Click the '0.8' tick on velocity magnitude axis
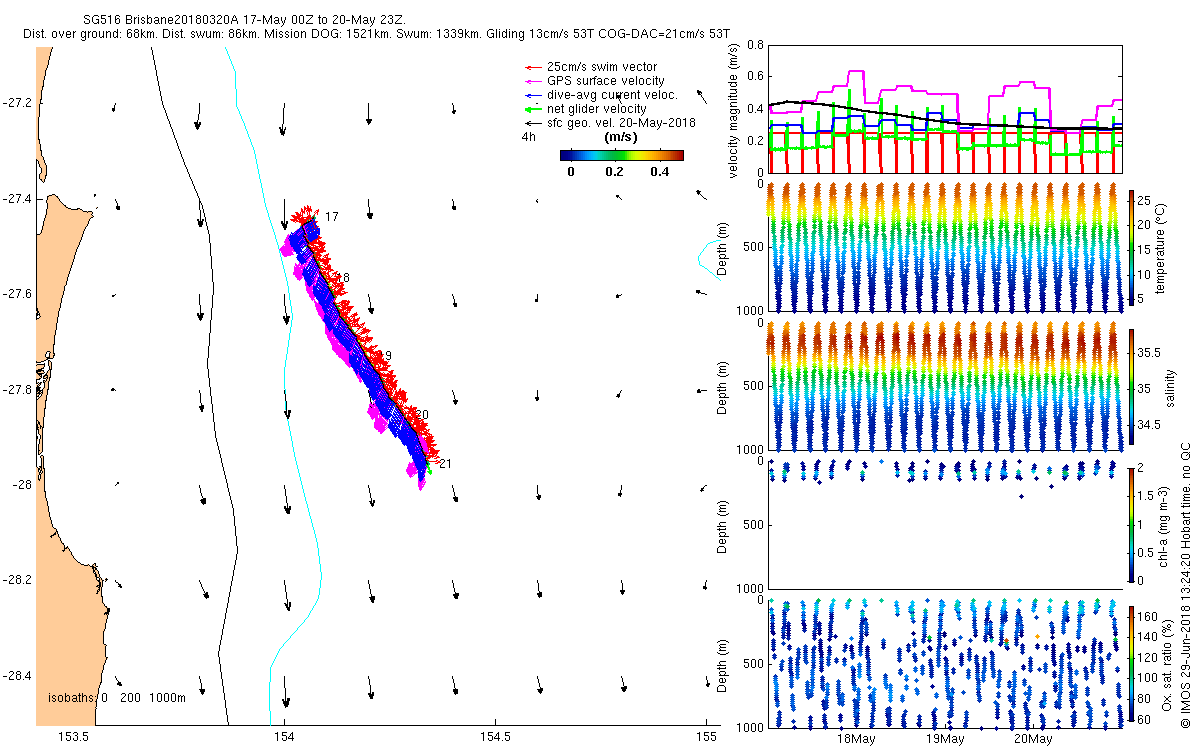This screenshot has width=1200, height=750. click(755, 46)
